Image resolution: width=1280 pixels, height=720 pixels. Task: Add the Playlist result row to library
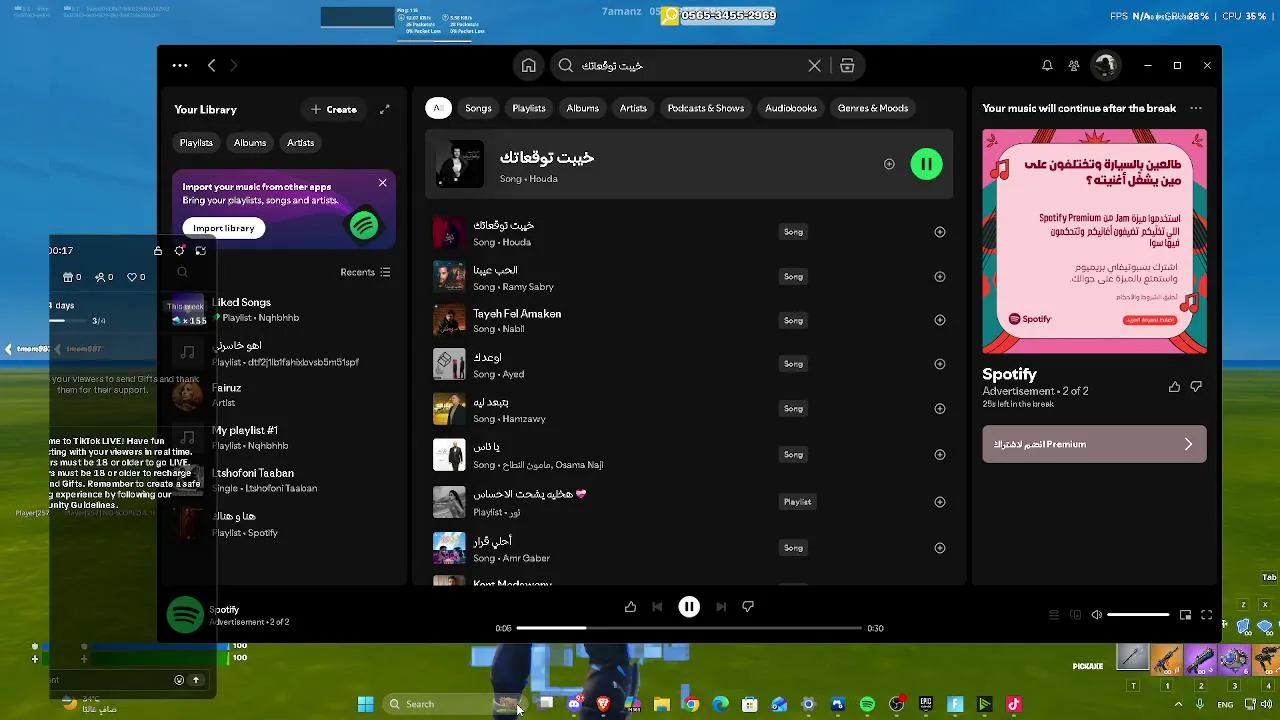click(940, 502)
